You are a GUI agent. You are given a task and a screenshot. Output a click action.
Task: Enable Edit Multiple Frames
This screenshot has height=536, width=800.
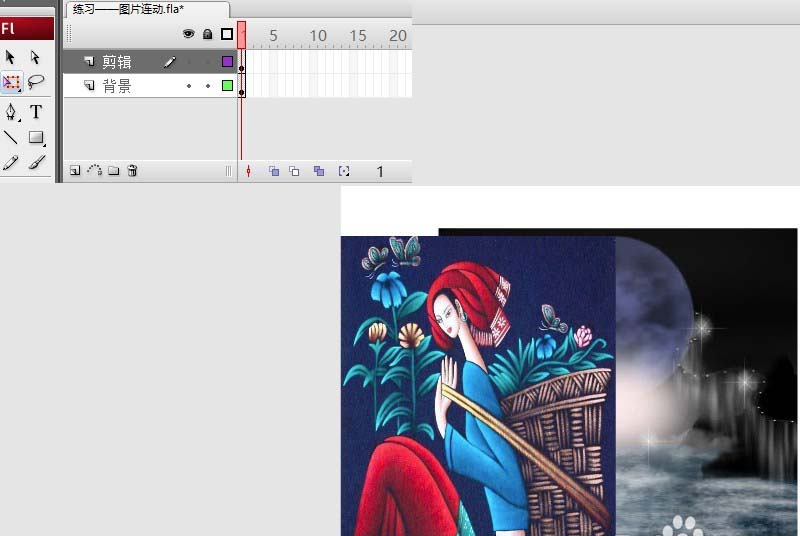(x=319, y=171)
